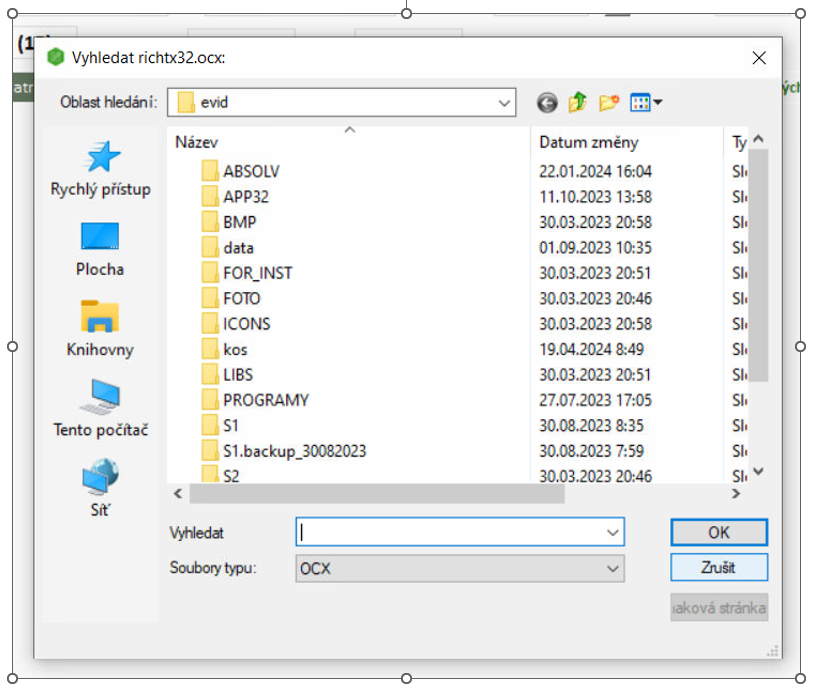Create a new folder icon

click(x=609, y=102)
